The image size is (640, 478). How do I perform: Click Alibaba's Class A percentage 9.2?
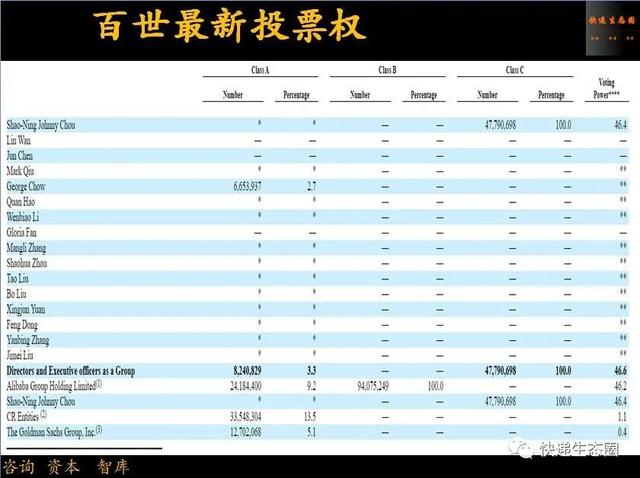pos(311,386)
